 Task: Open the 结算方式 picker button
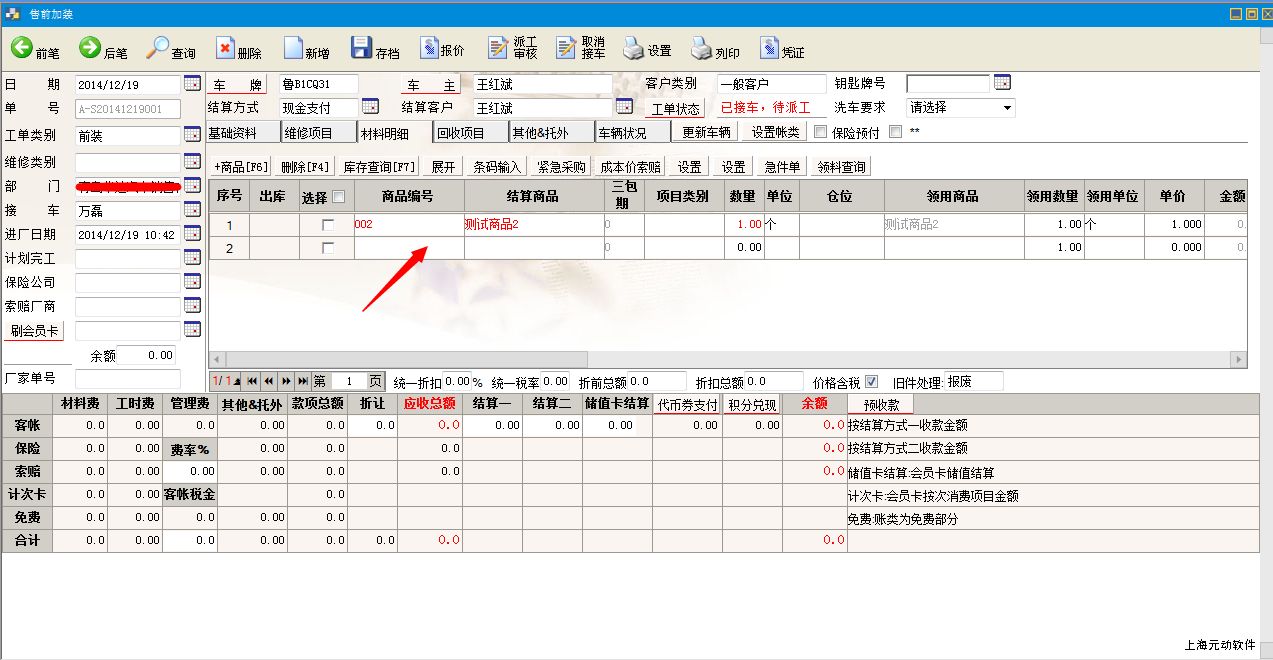(x=370, y=107)
